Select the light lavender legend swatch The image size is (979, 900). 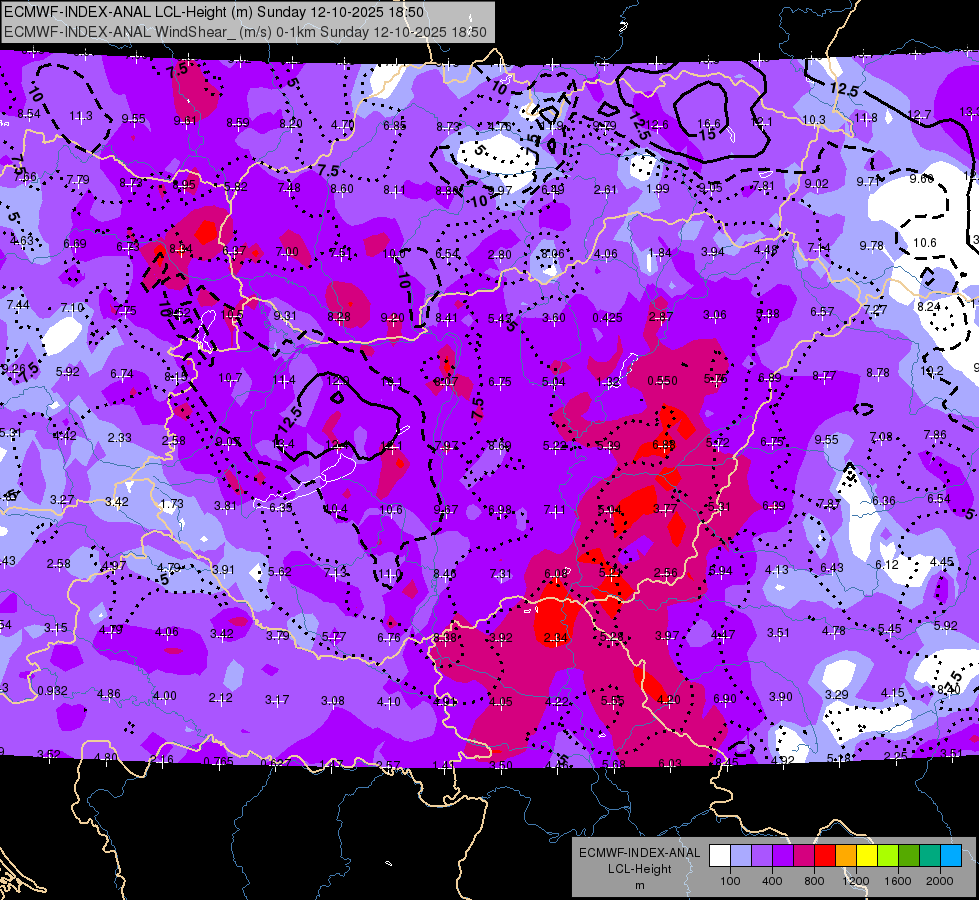[x=740, y=856]
